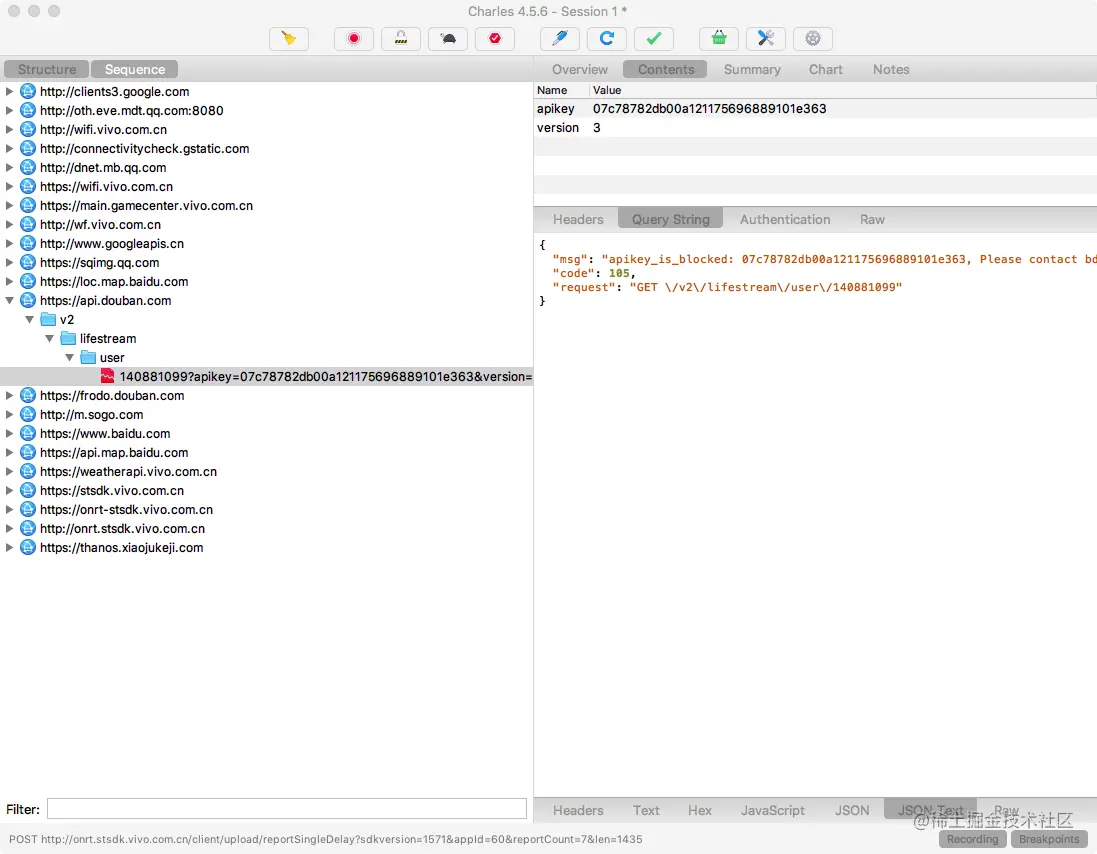This screenshot has width=1097, height=854.
Task: Click the user folder icon
Action: tap(87, 357)
